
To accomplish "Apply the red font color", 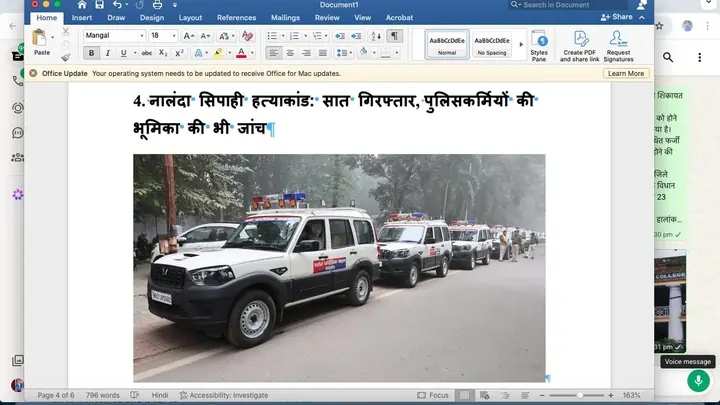I will point(241,53).
